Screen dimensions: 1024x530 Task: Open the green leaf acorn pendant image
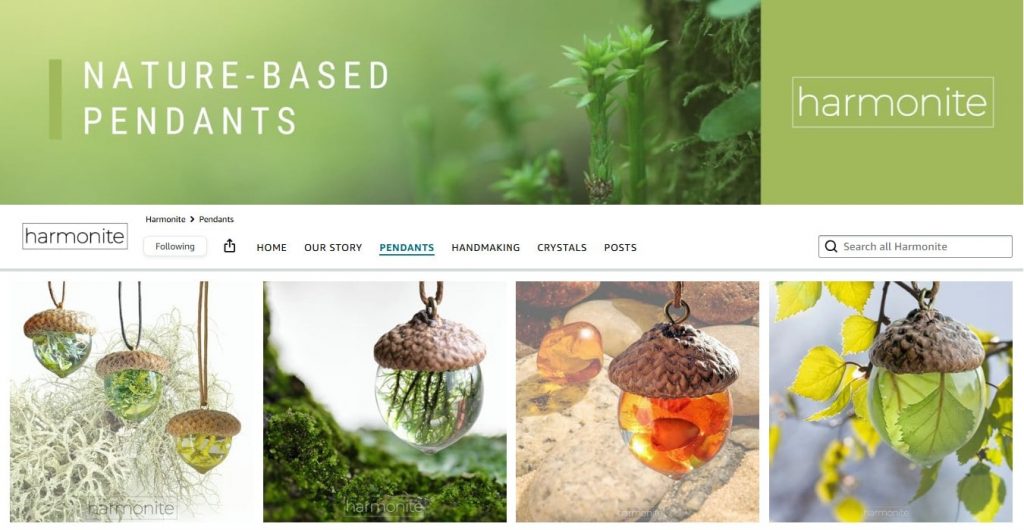click(x=891, y=401)
